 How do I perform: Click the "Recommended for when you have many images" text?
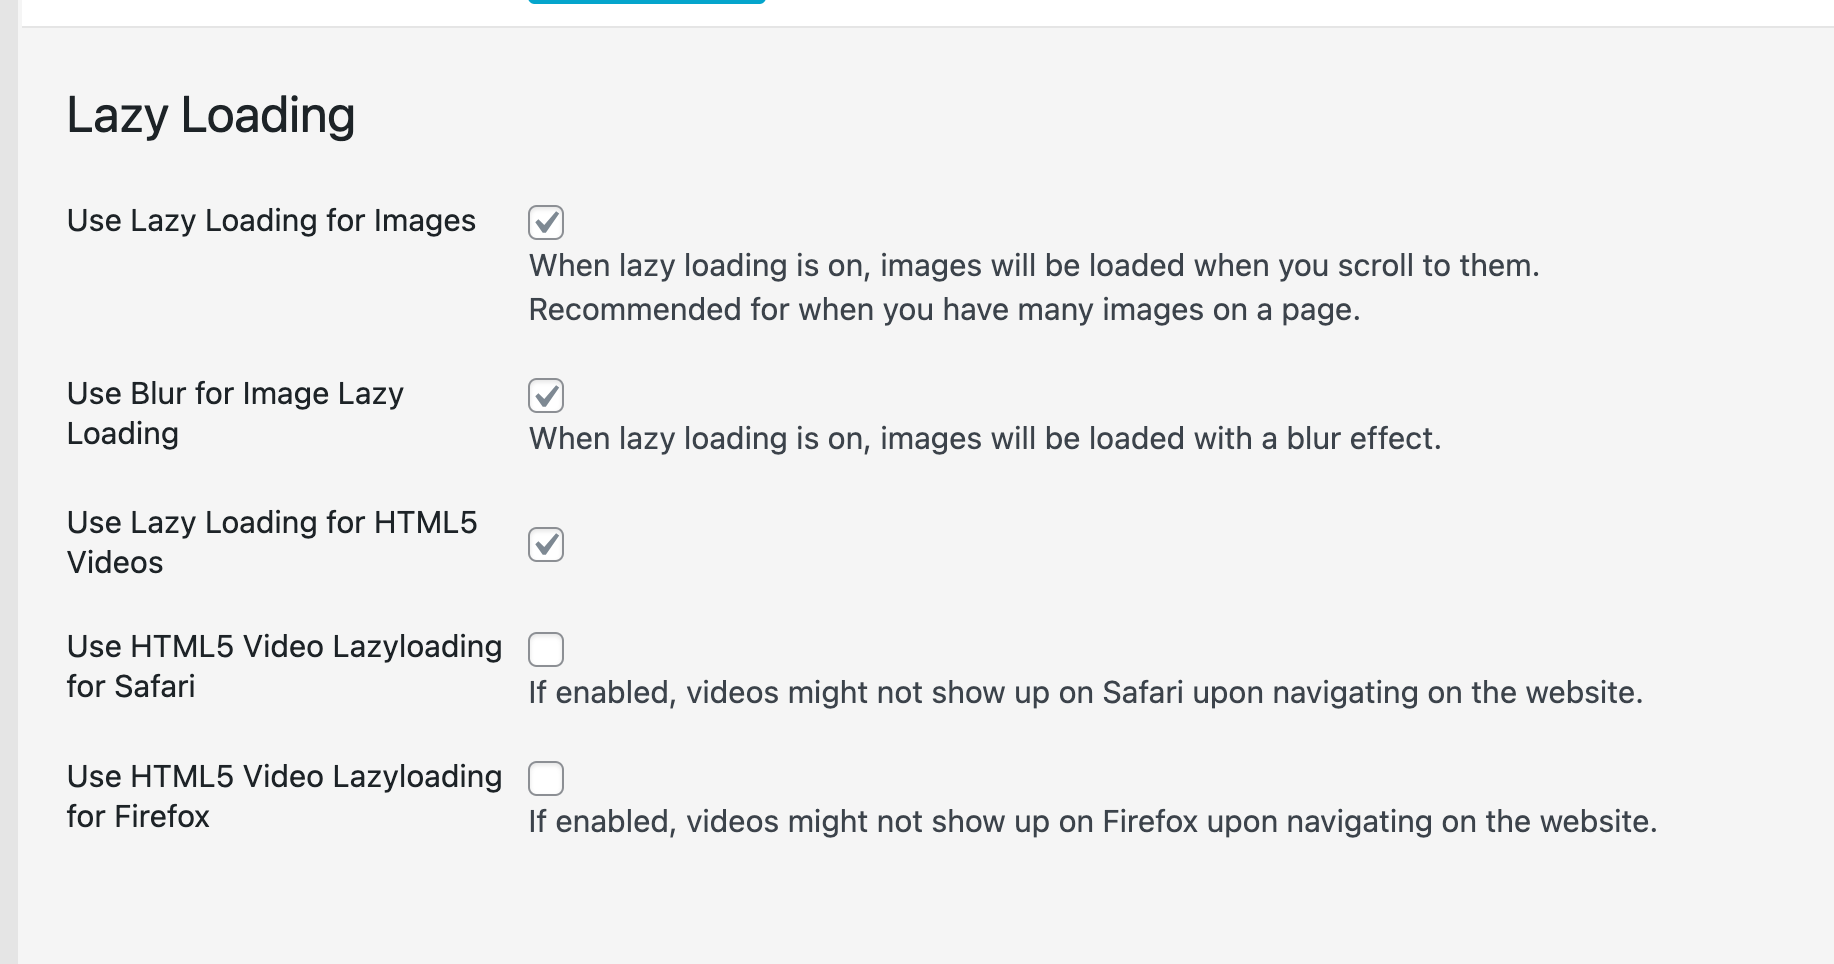pyautogui.click(x=944, y=310)
